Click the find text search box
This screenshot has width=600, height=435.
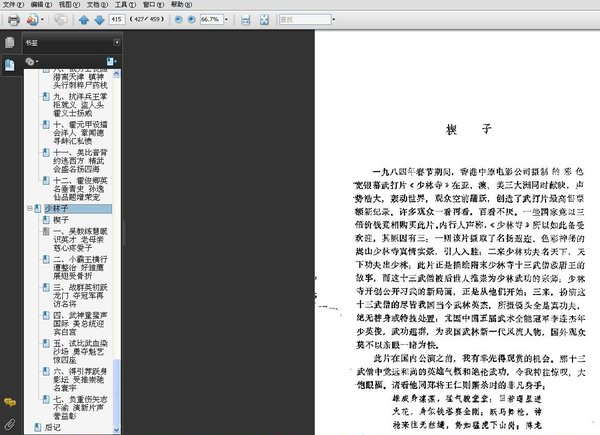pos(305,19)
